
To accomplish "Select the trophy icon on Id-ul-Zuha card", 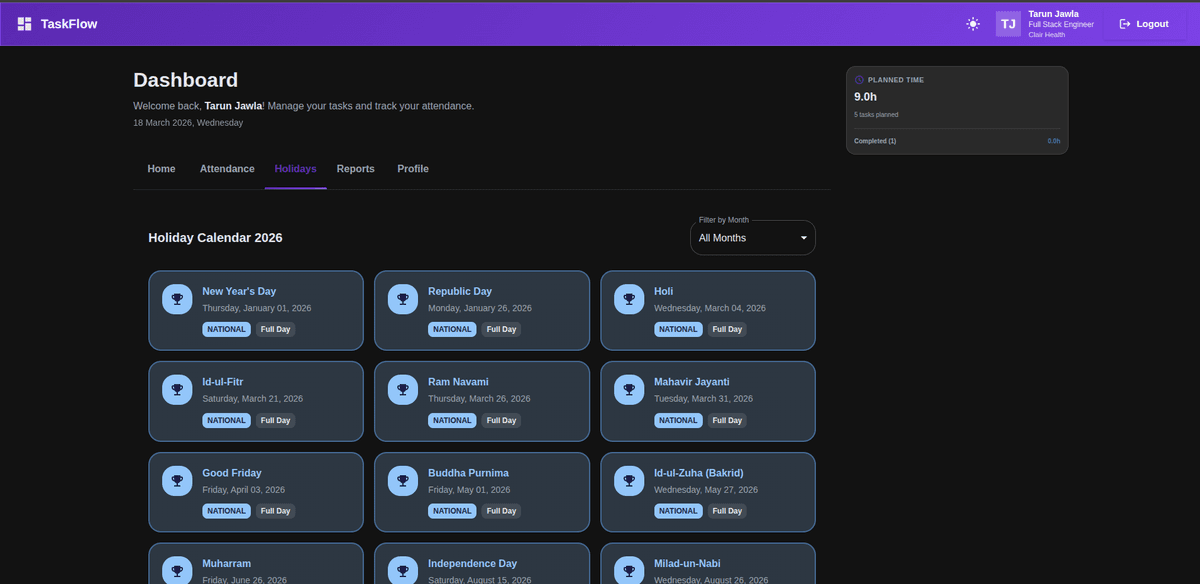I will [x=628, y=480].
